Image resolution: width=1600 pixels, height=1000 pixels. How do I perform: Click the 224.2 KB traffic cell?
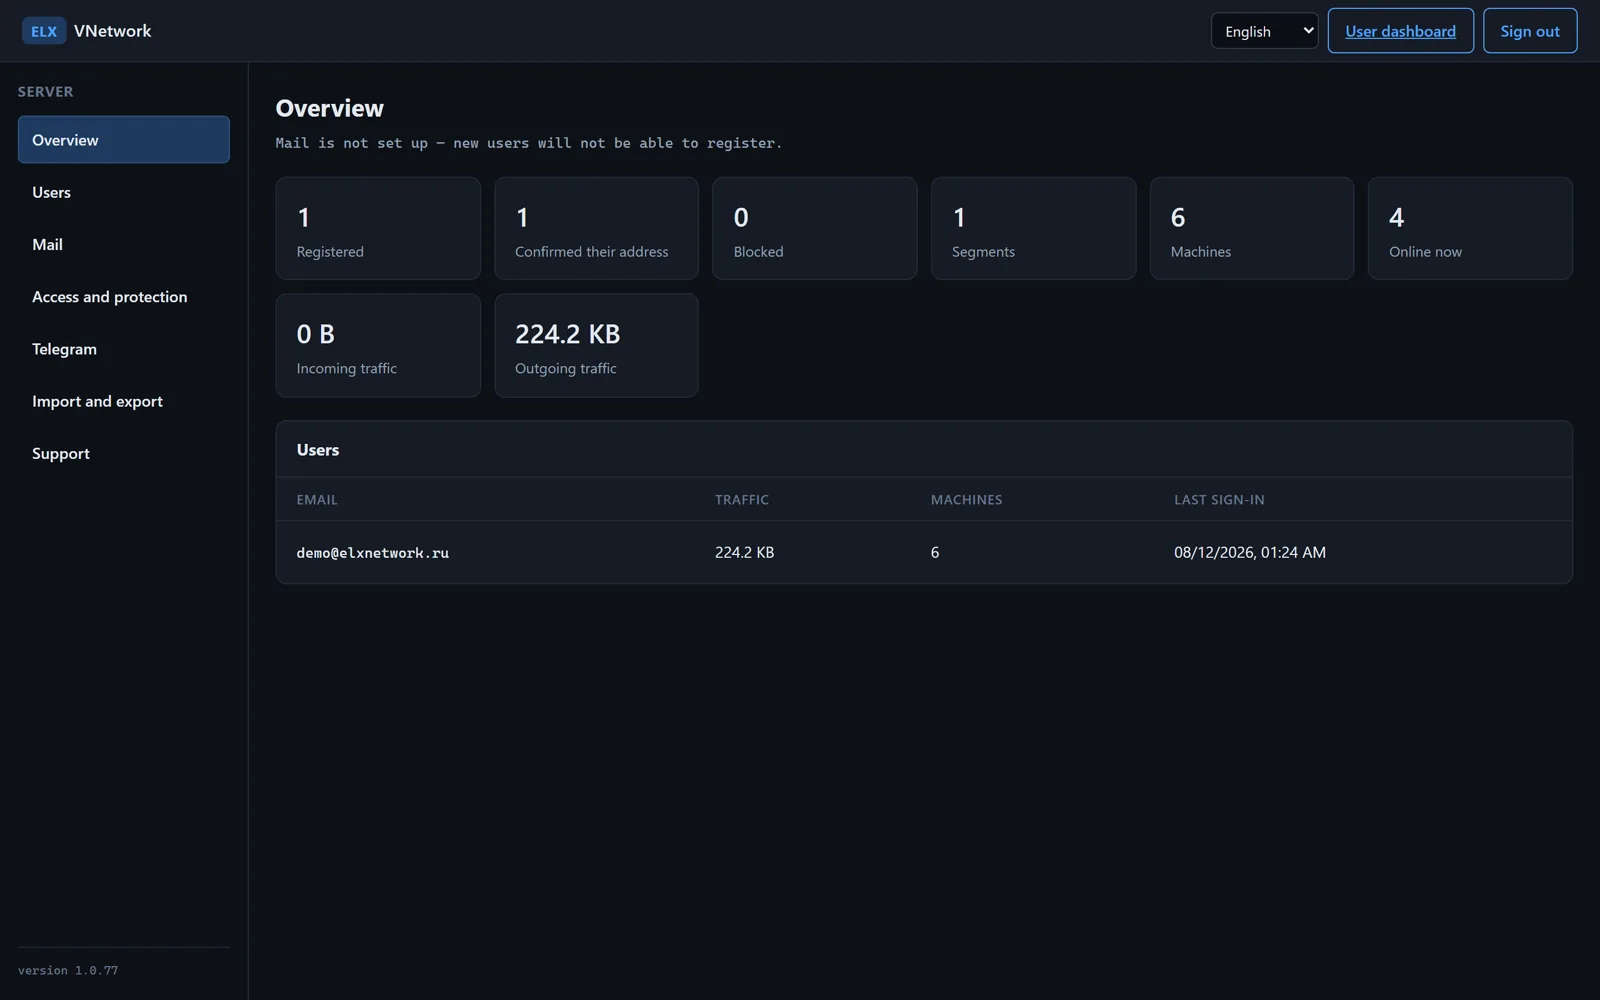(744, 552)
